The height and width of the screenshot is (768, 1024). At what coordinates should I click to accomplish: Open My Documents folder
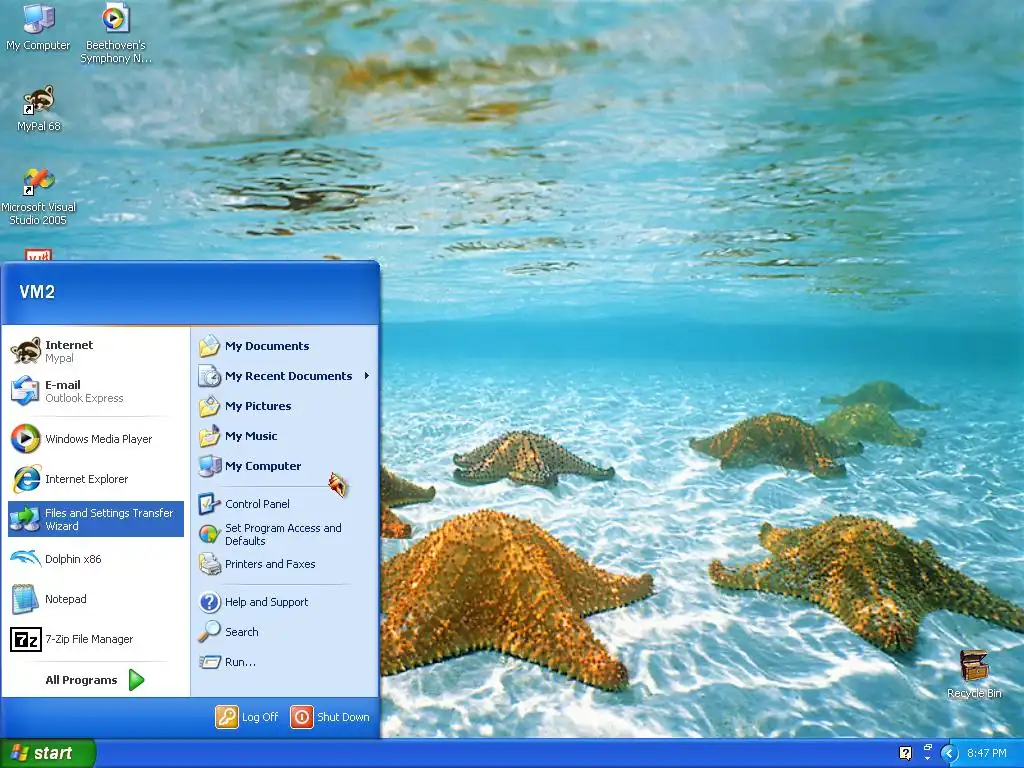point(284,346)
